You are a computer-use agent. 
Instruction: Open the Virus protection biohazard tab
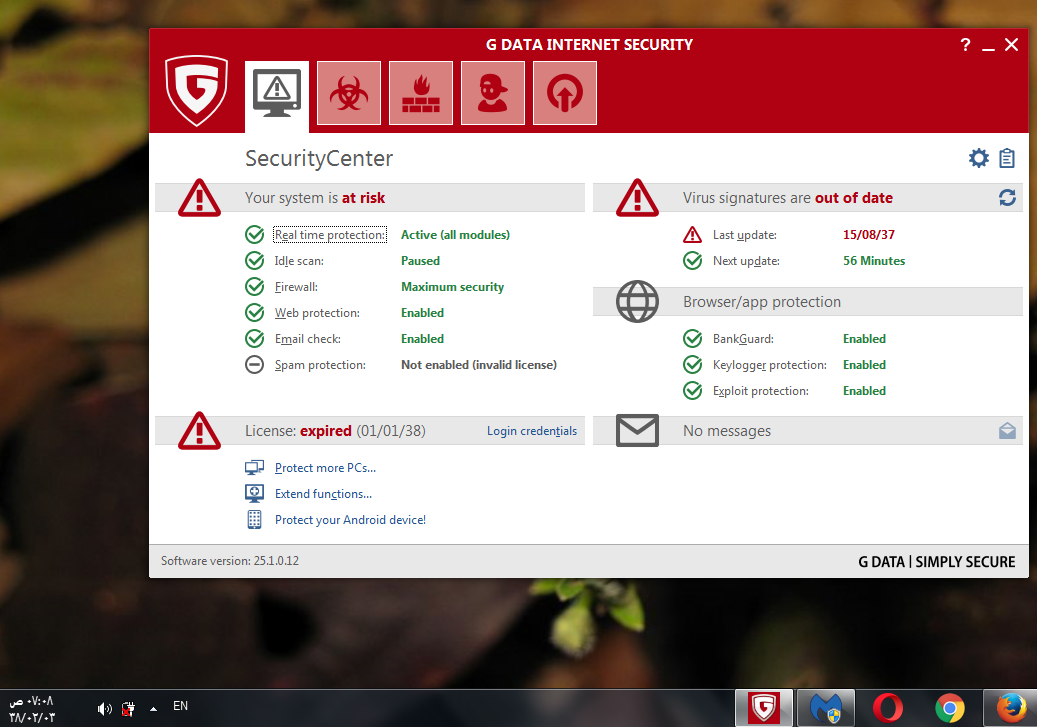[x=349, y=93]
